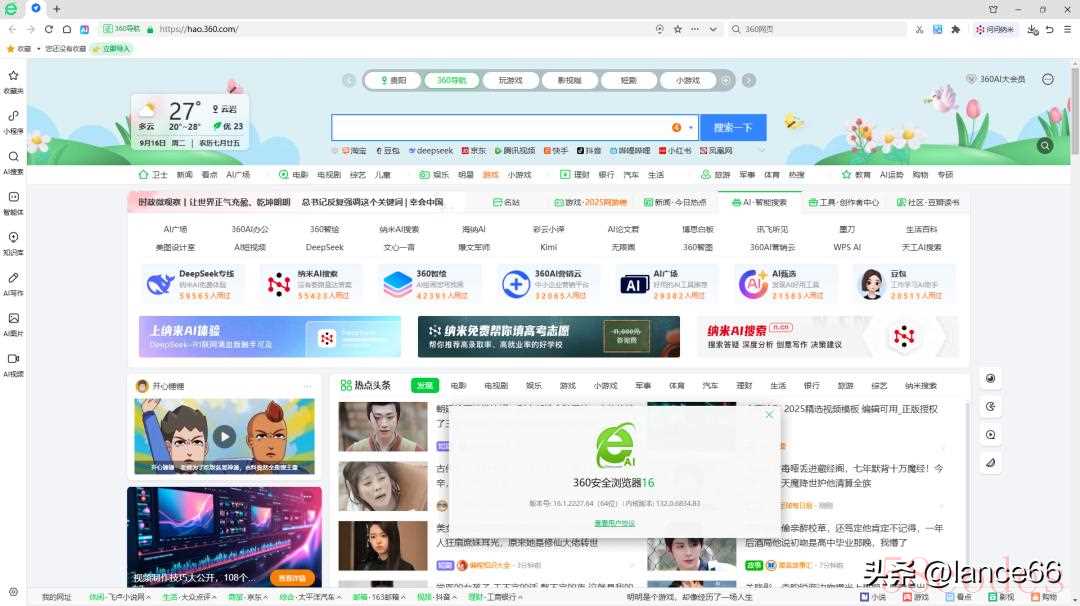
Task: Open the 纳米免费帮你填高考志愿 banner
Action: [548, 336]
